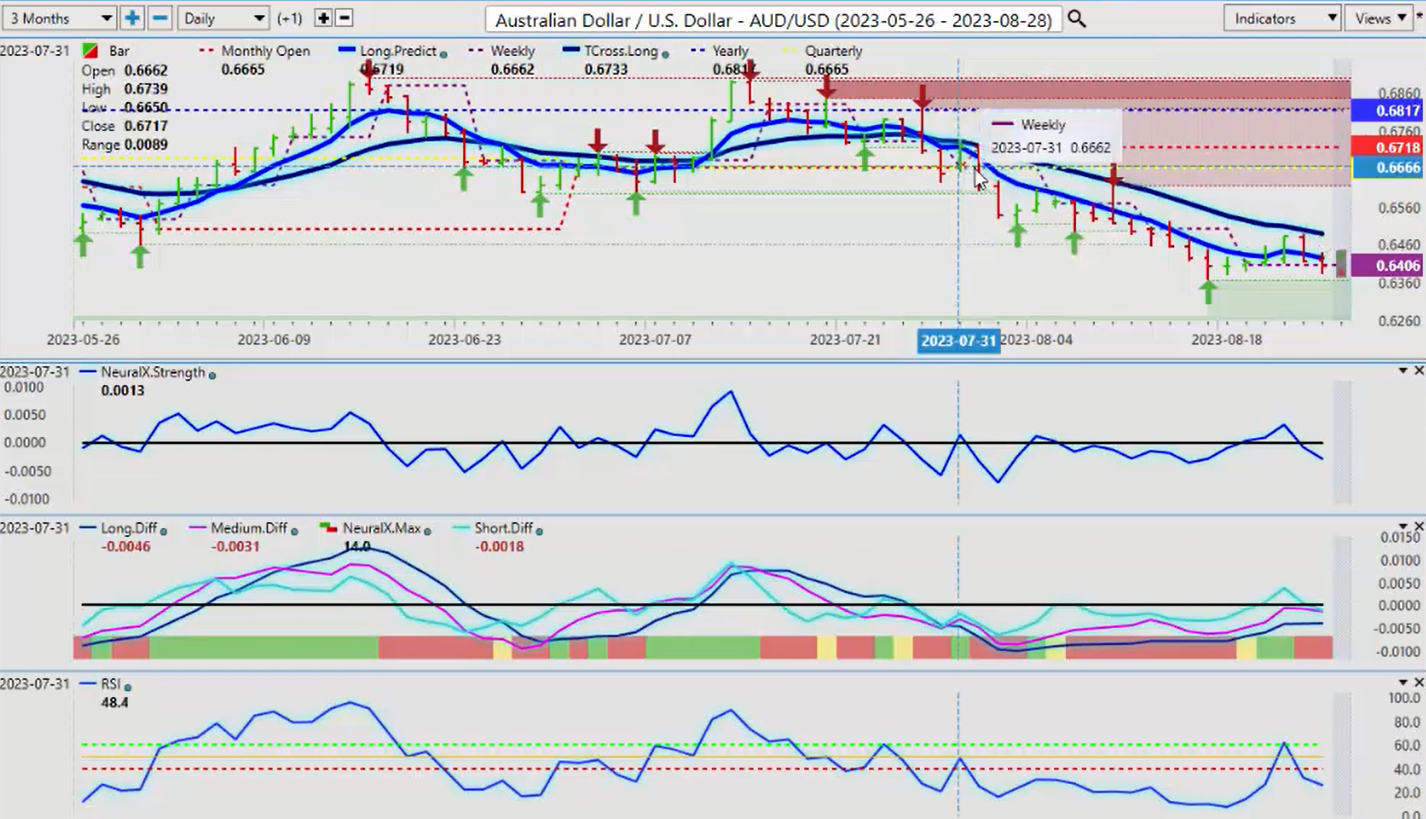Open the 3 Months time range dropdown
Viewport: 1426px width, 819px height.
click(59, 18)
